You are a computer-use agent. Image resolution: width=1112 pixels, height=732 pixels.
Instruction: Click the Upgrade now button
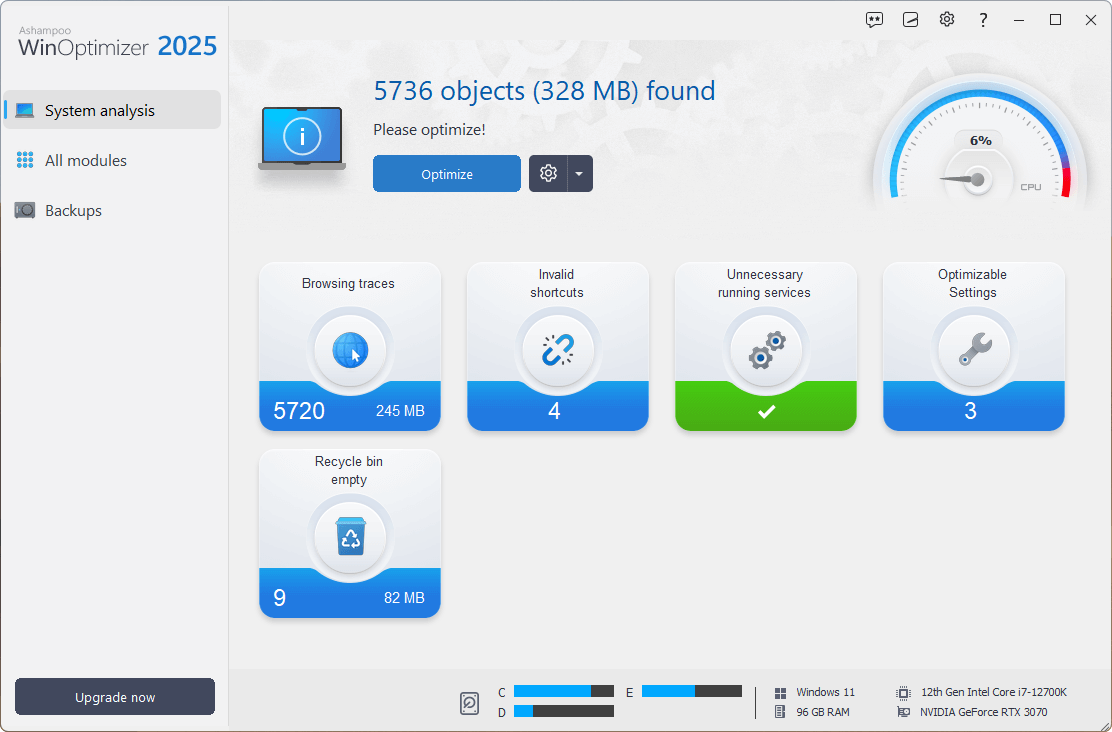(x=114, y=696)
